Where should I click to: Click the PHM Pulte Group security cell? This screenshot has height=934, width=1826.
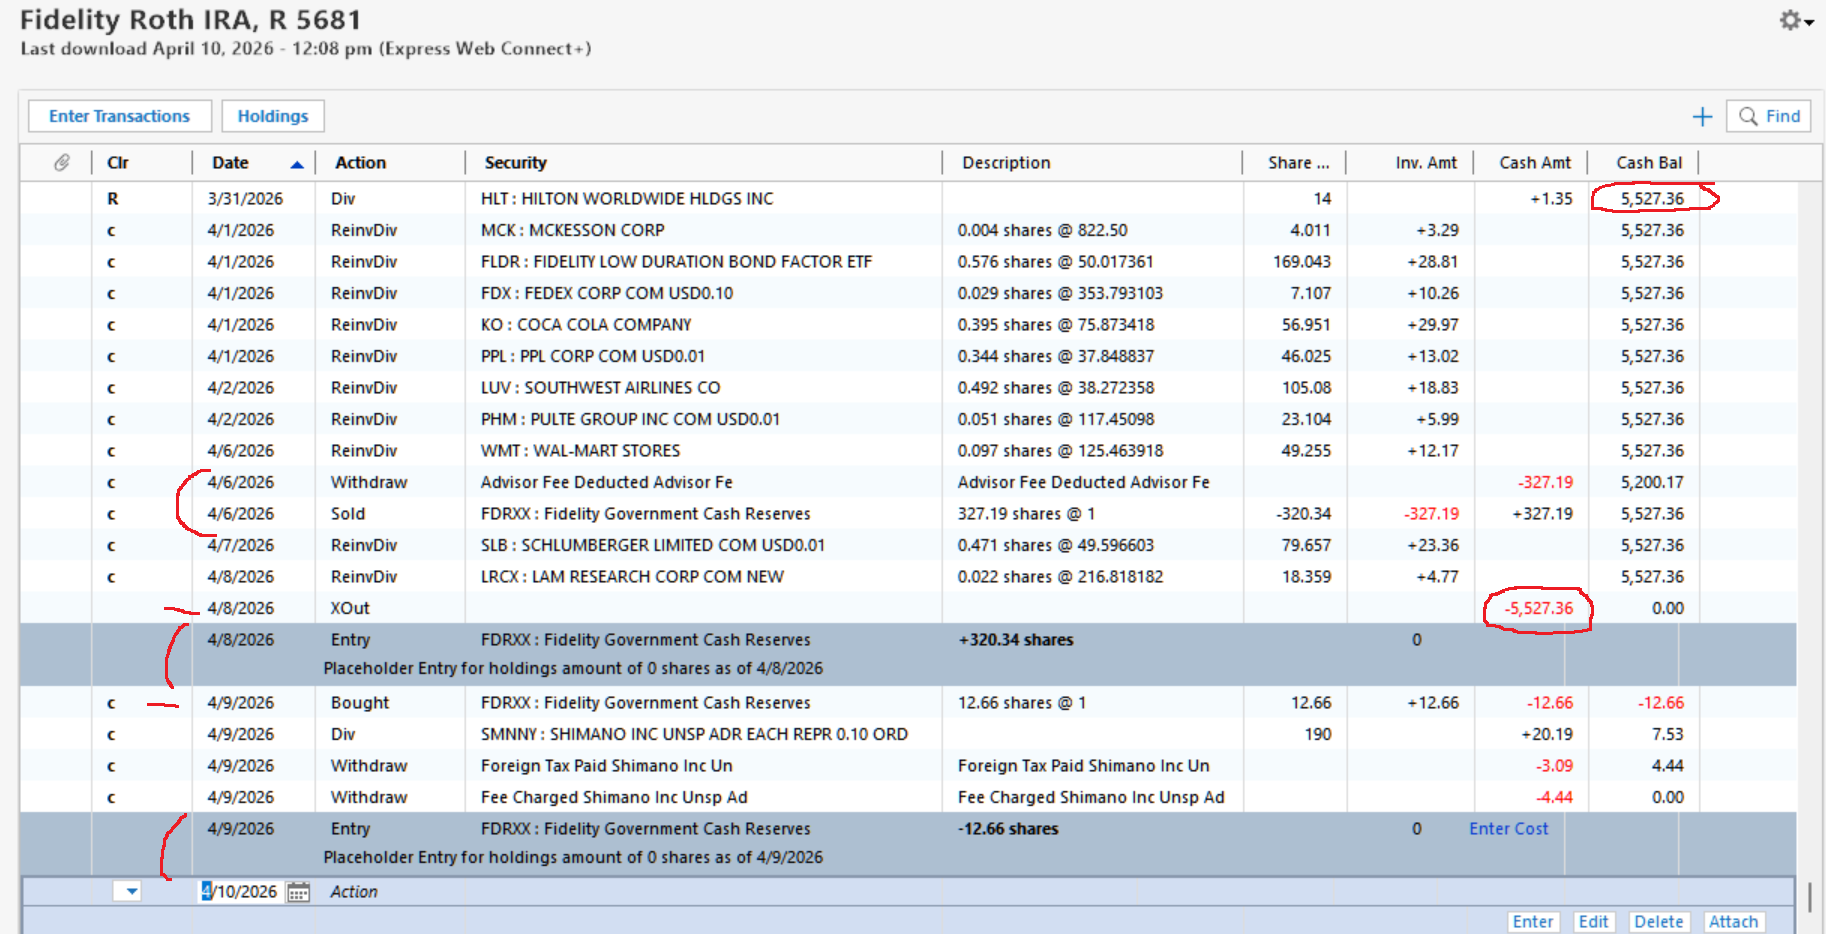pyautogui.click(x=630, y=419)
